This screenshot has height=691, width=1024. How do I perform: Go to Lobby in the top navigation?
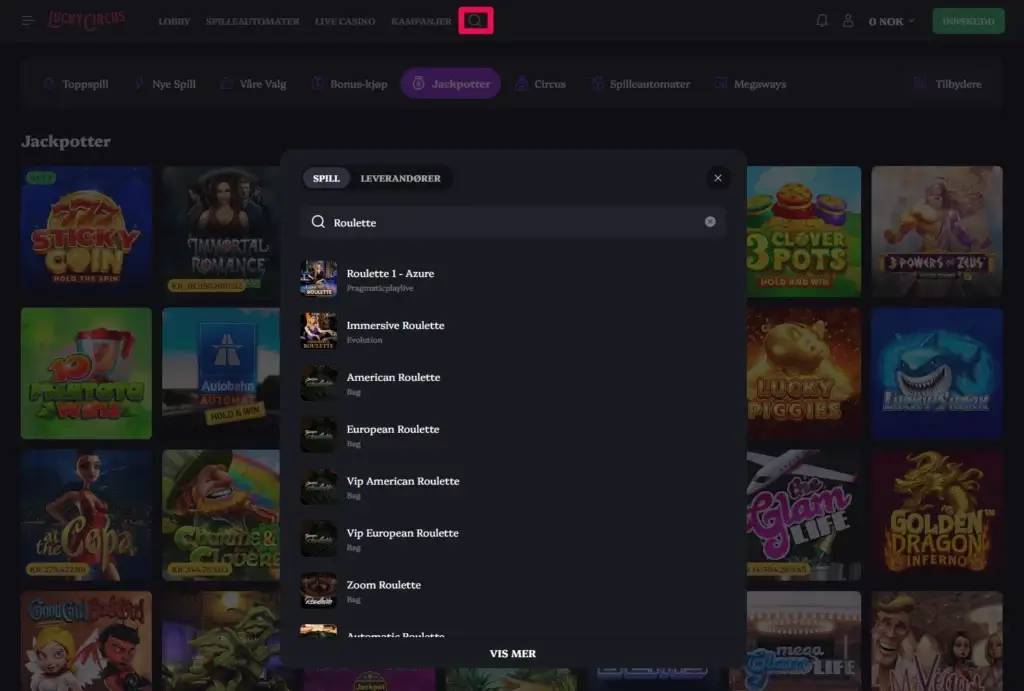pos(174,22)
